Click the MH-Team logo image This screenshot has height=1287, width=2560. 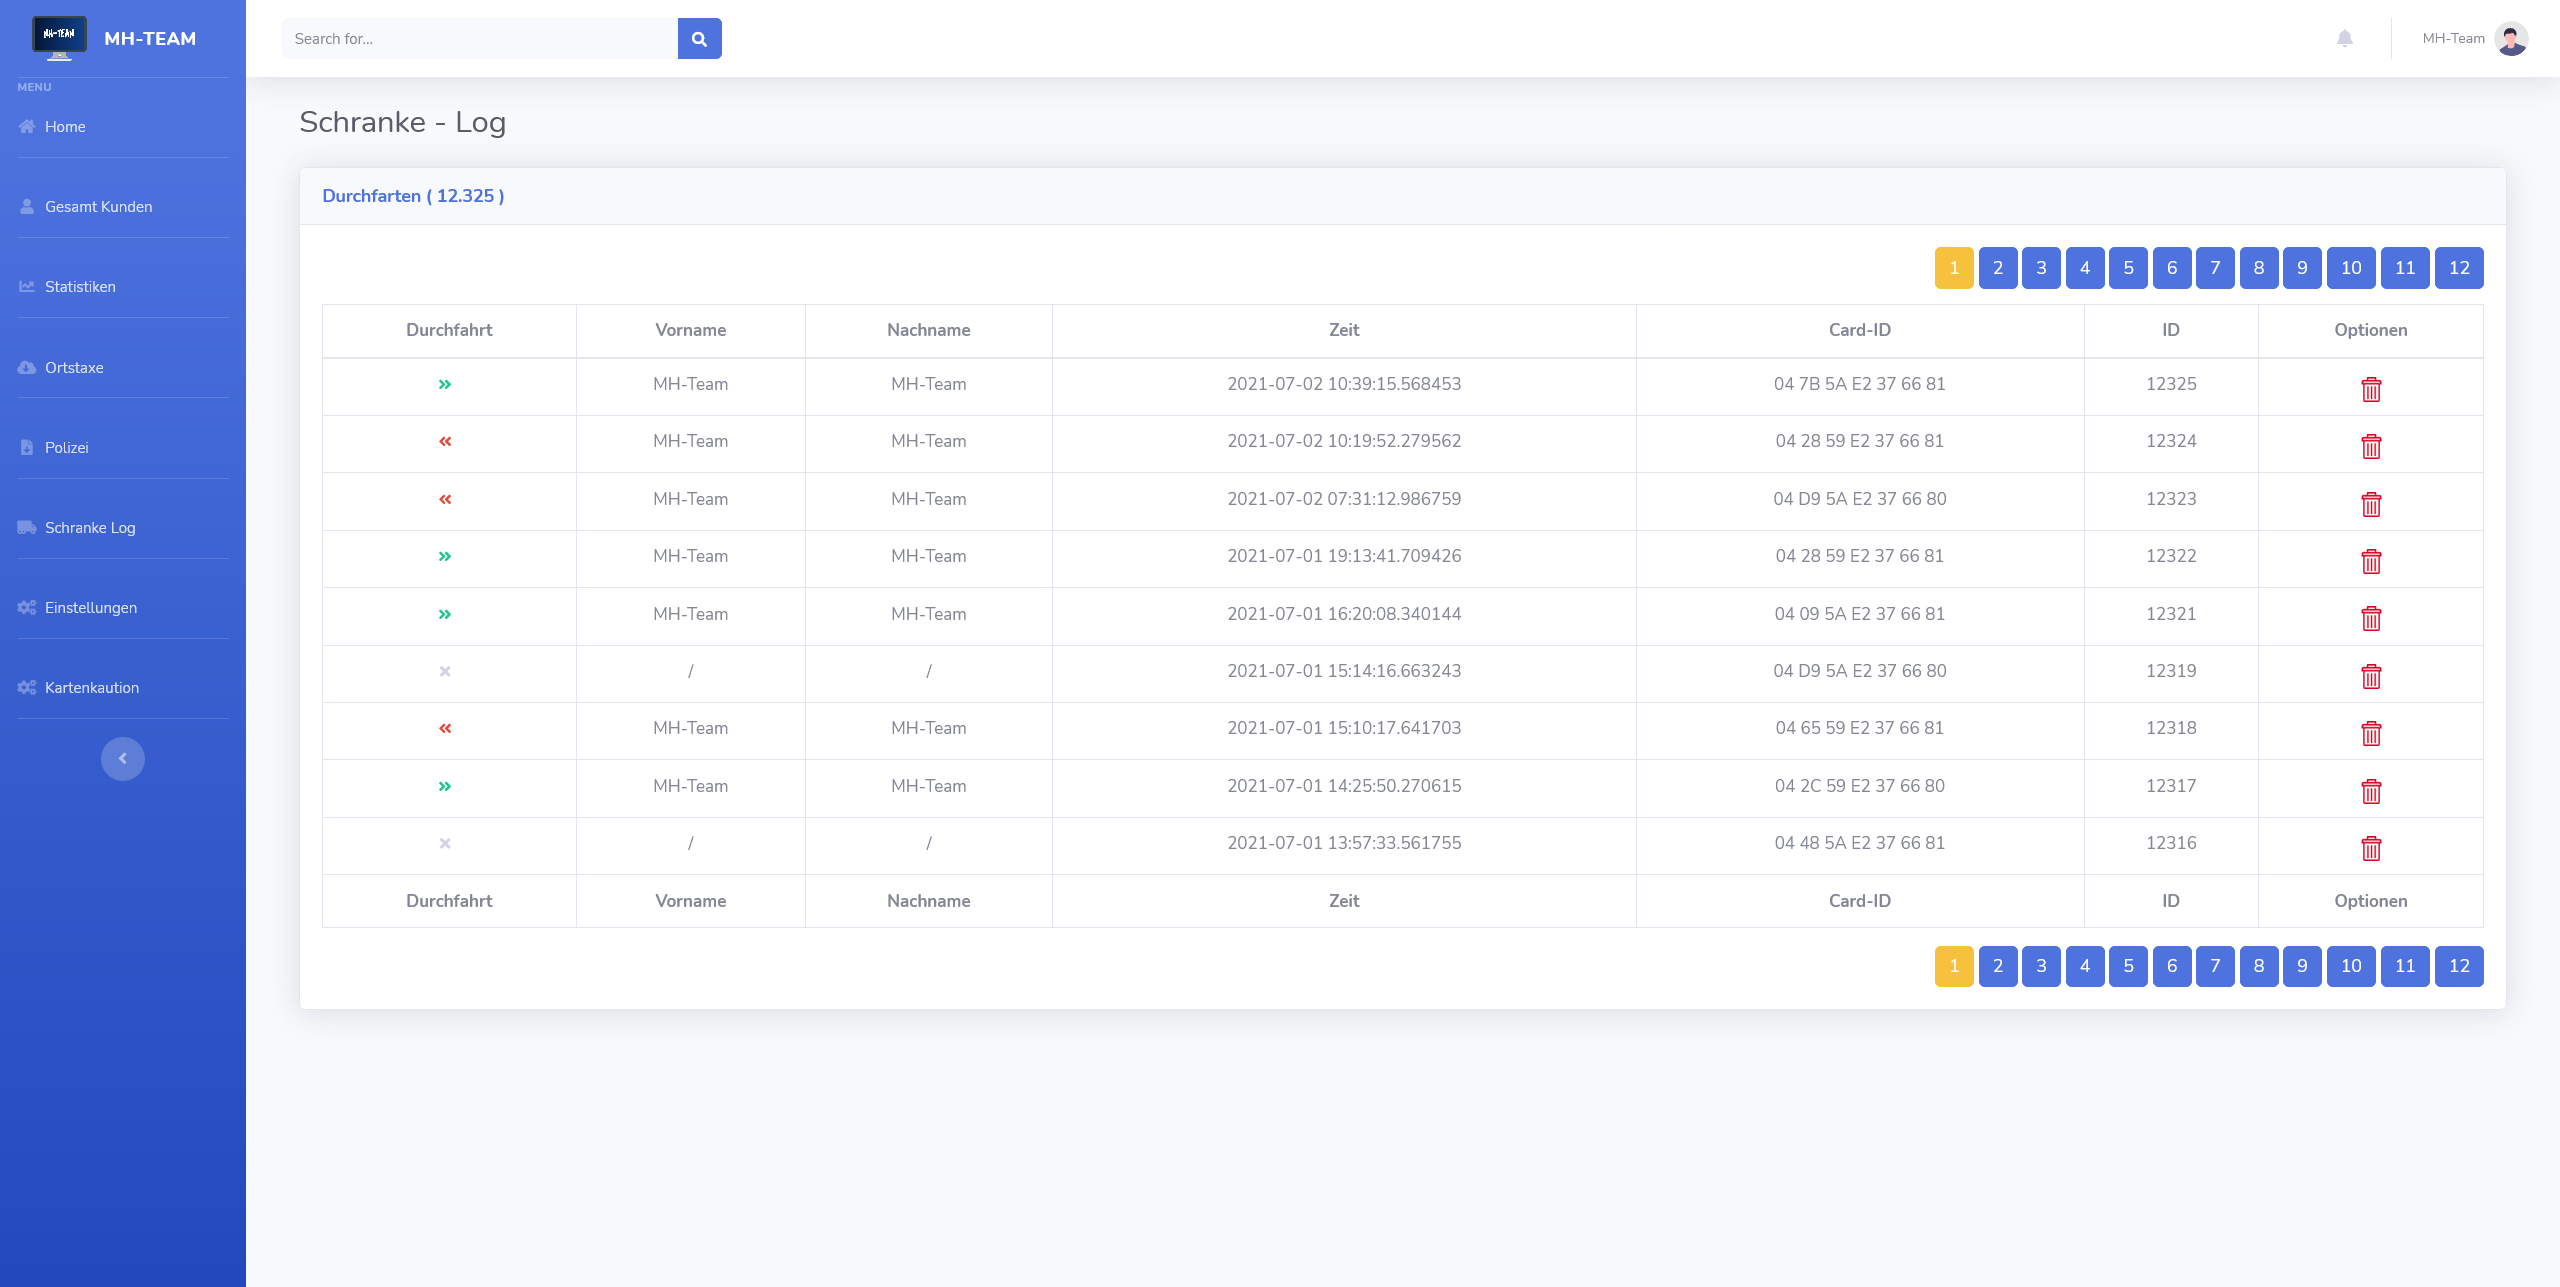tap(59, 38)
